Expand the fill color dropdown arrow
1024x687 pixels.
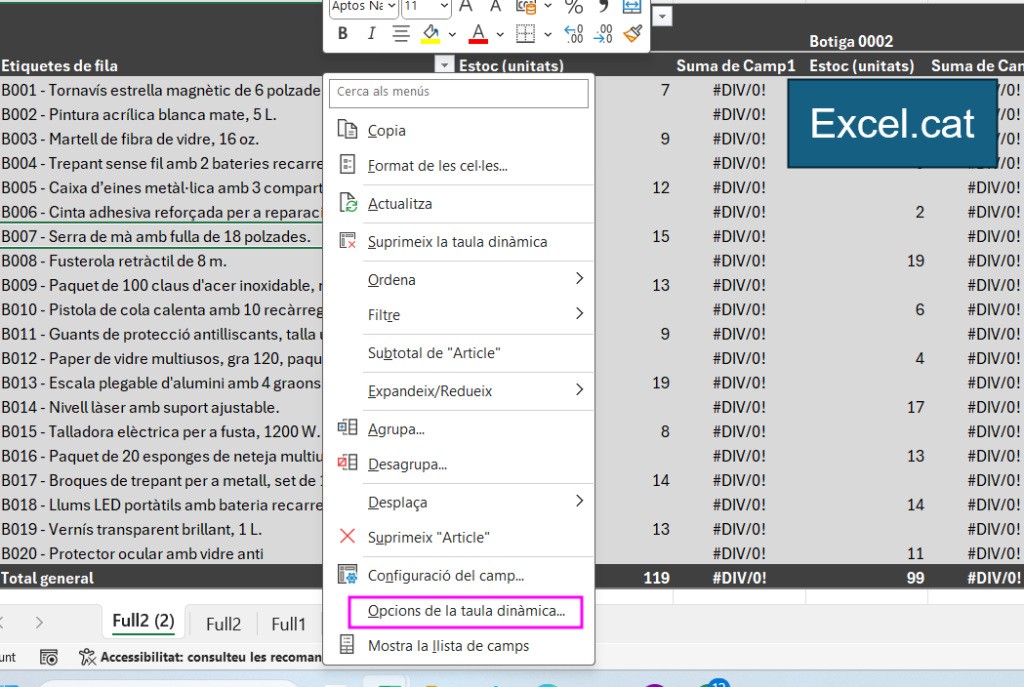(x=452, y=34)
